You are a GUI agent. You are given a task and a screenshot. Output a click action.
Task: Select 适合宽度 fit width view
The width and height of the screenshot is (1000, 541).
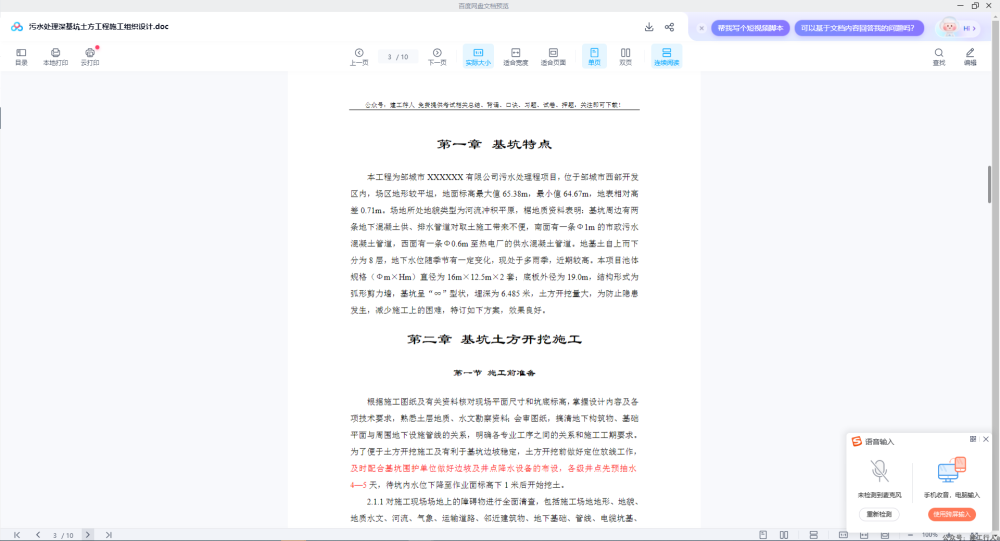coord(515,56)
